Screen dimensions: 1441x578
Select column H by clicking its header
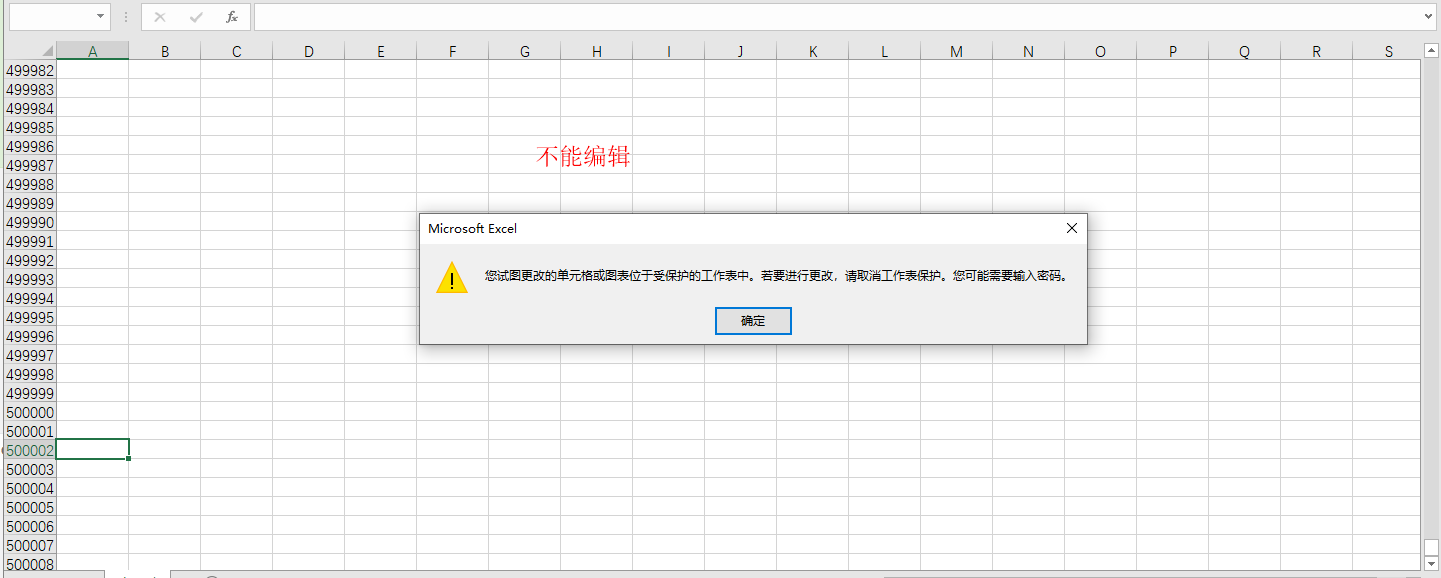596,50
